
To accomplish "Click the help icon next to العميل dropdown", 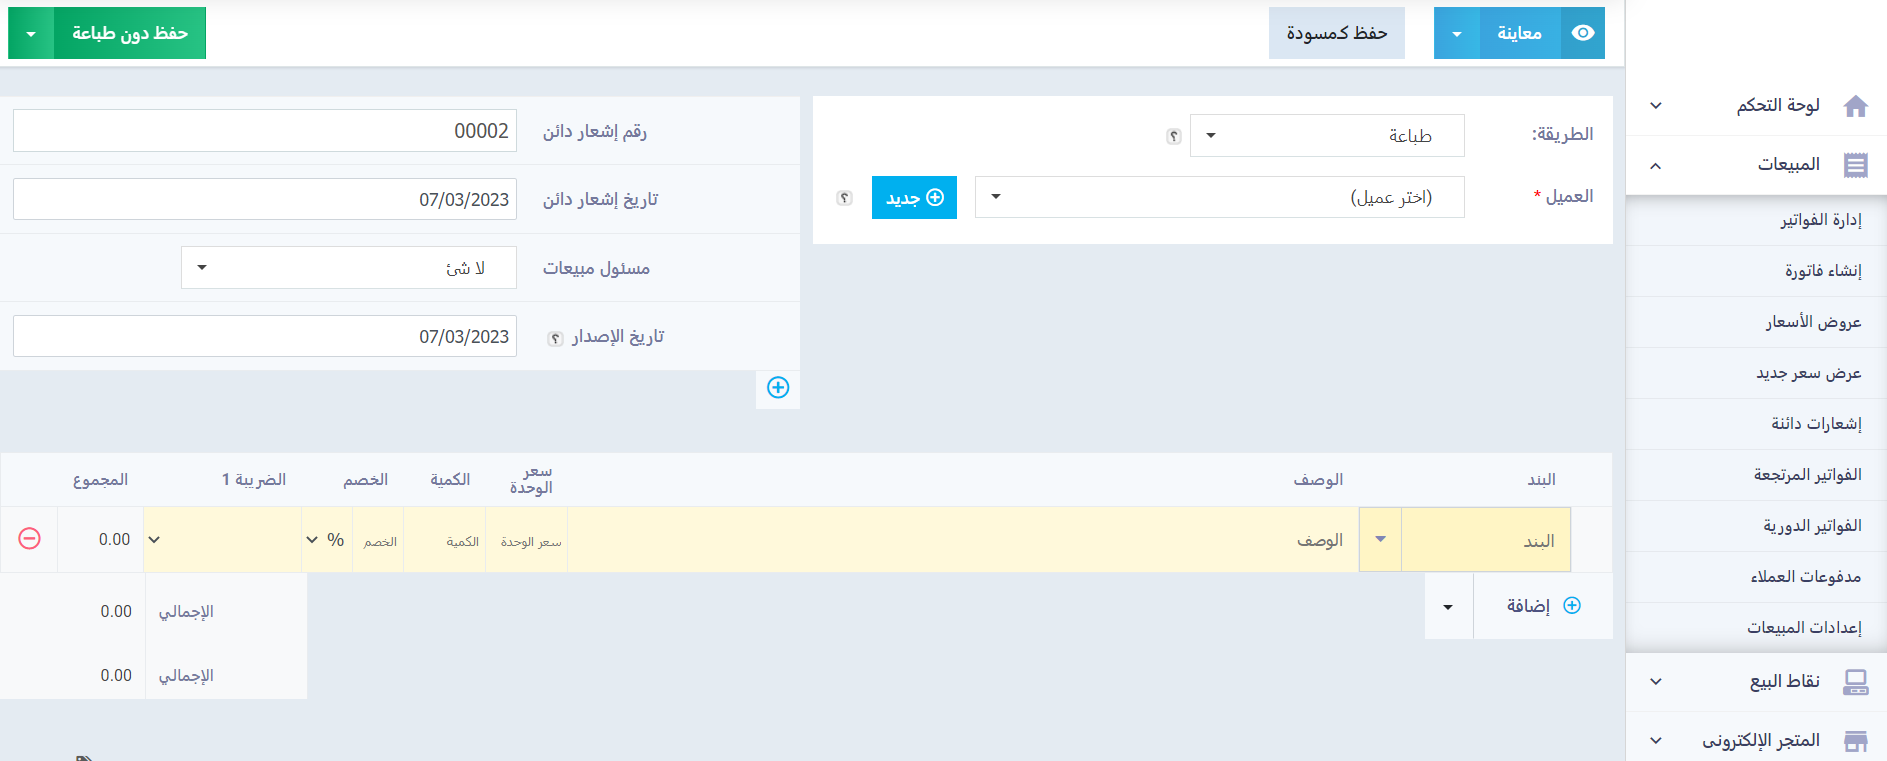I will point(845,198).
